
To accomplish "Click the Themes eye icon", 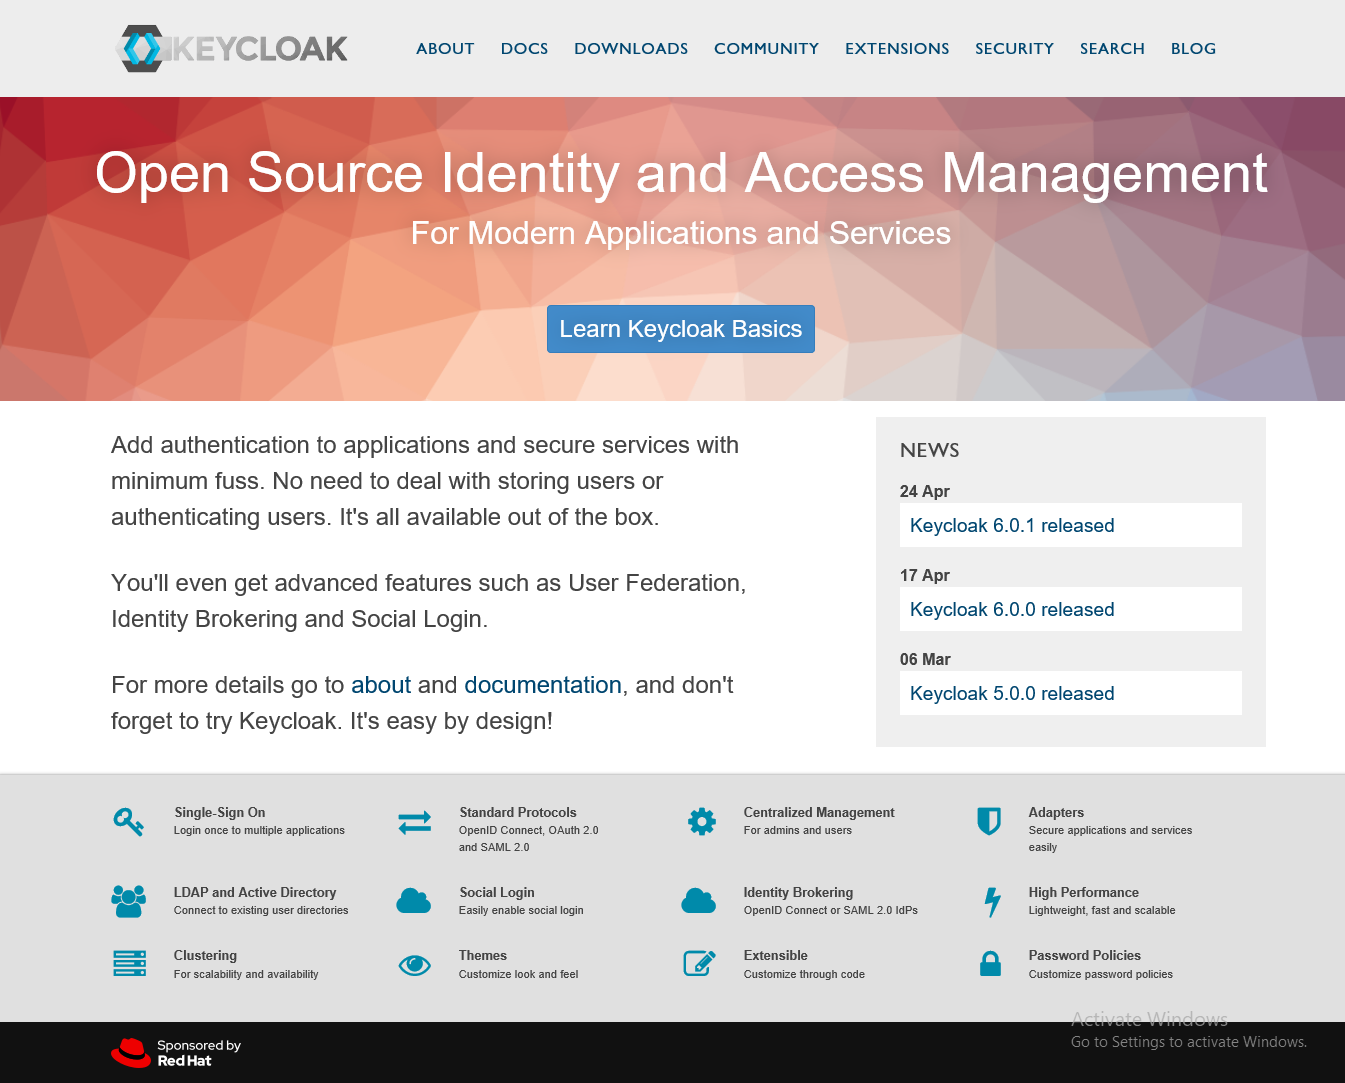I will pyautogui.click(x=414, y=965).
